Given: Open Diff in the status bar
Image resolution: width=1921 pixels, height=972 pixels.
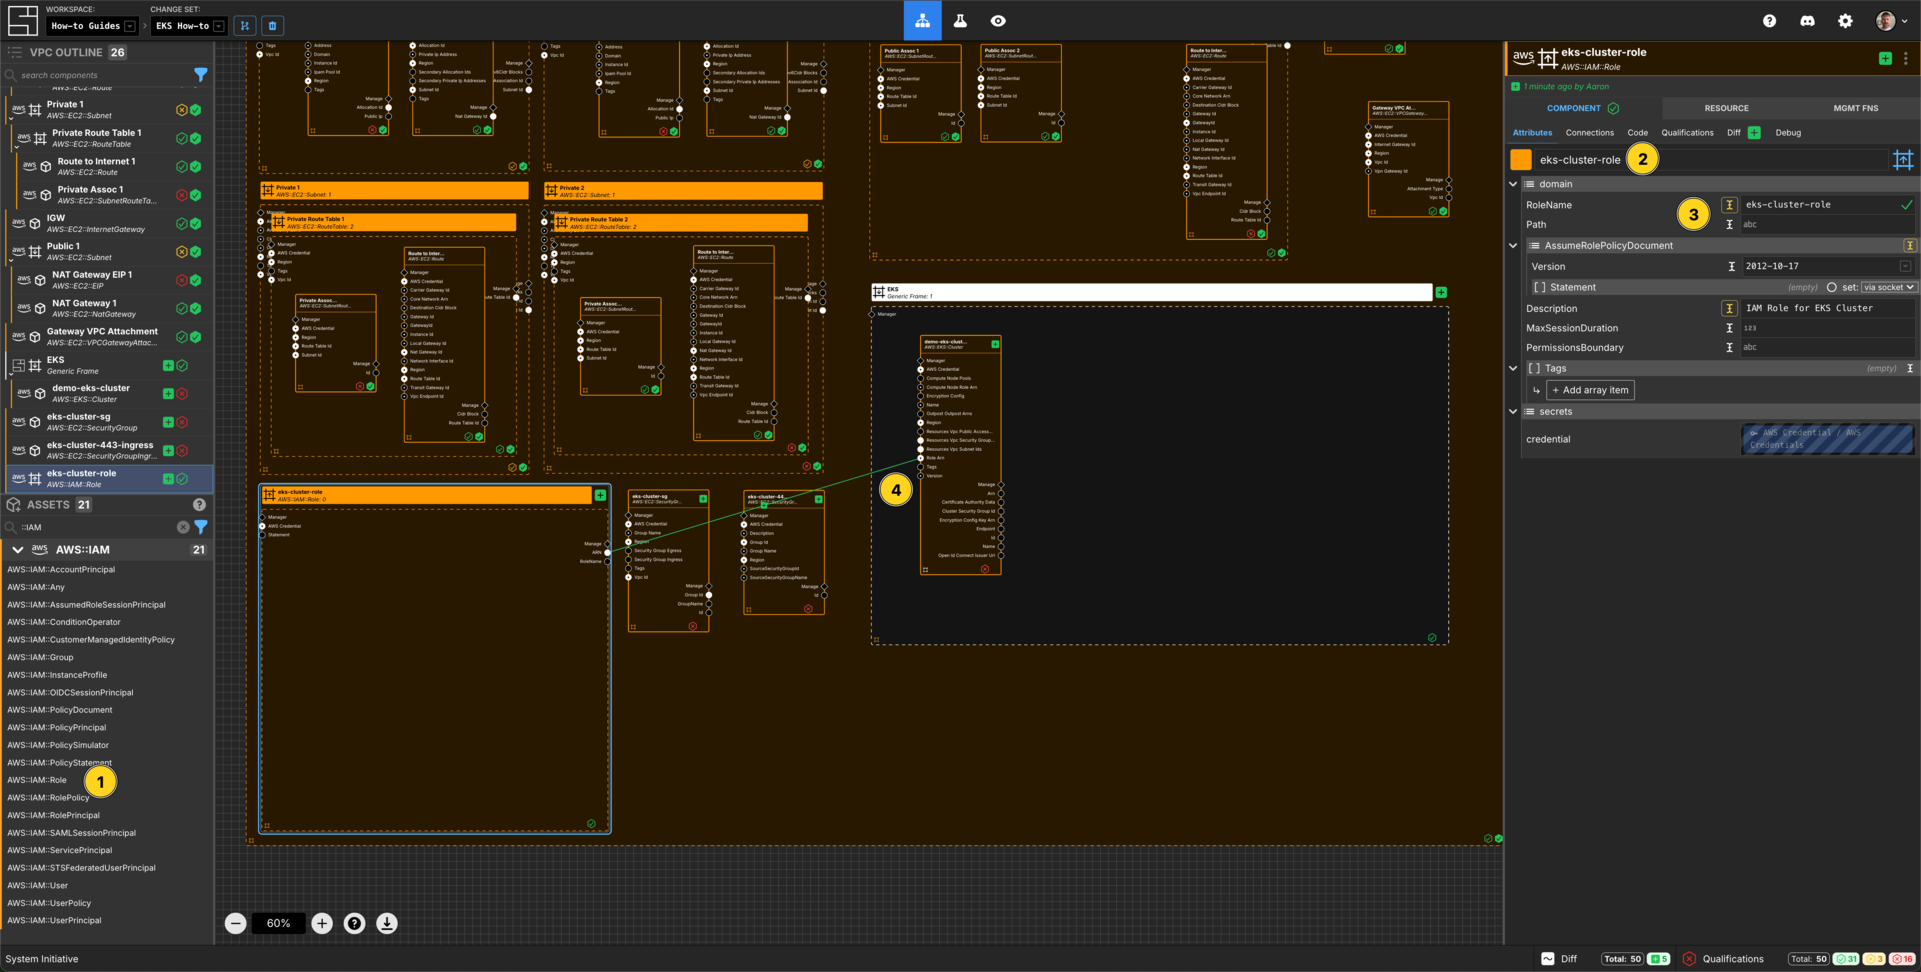Looking at the screenshot, I should 1559,958.
